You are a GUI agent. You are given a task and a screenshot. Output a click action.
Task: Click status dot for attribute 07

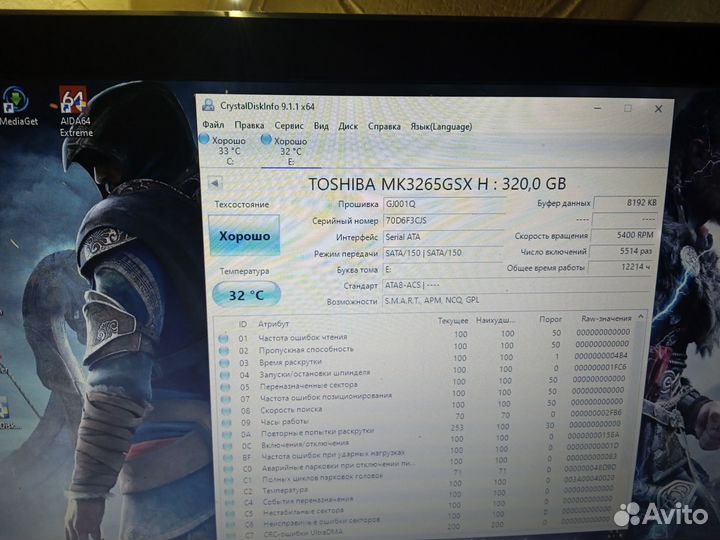tap(226, 399)
